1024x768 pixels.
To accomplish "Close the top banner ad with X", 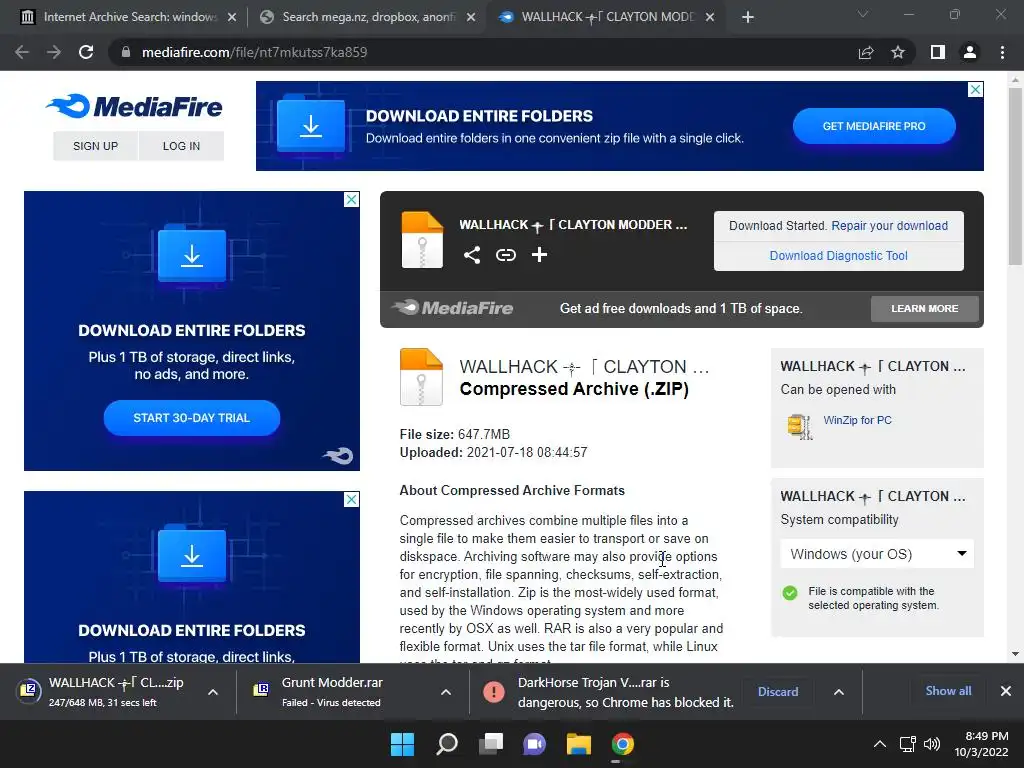I will pyautogui.click(x=975, y=89).
